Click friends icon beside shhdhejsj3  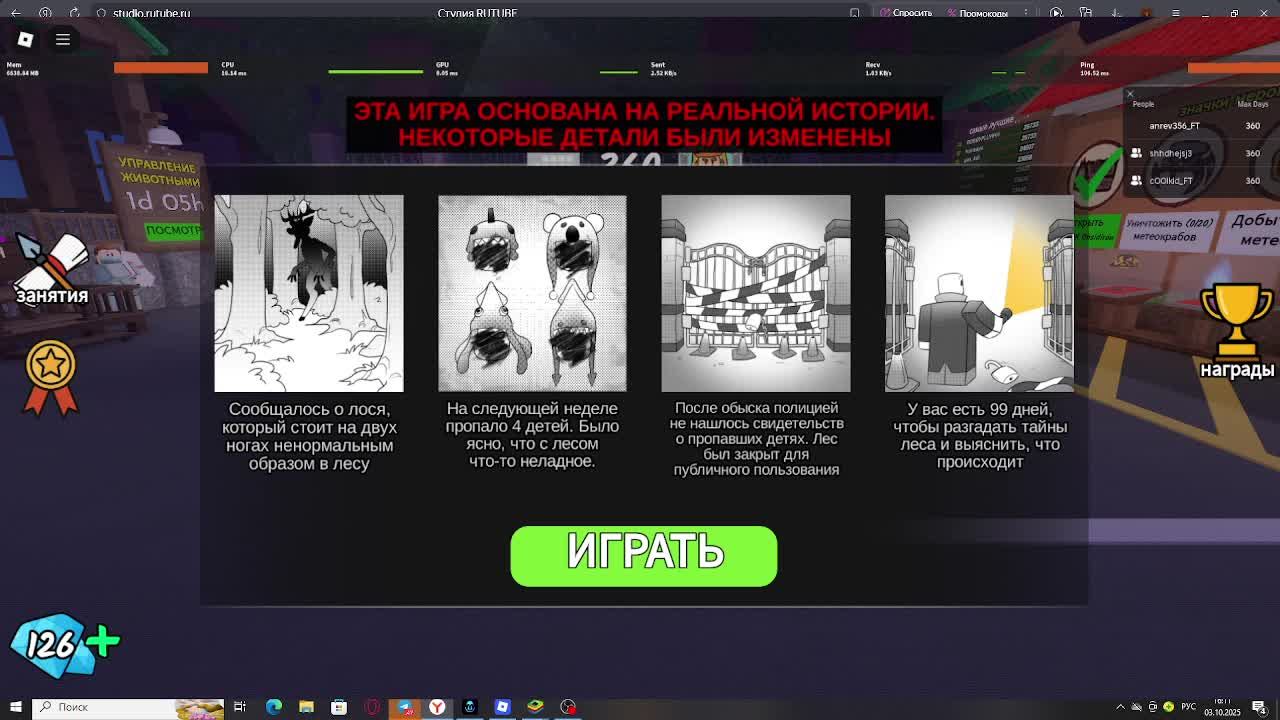[x=1136, y=153]
